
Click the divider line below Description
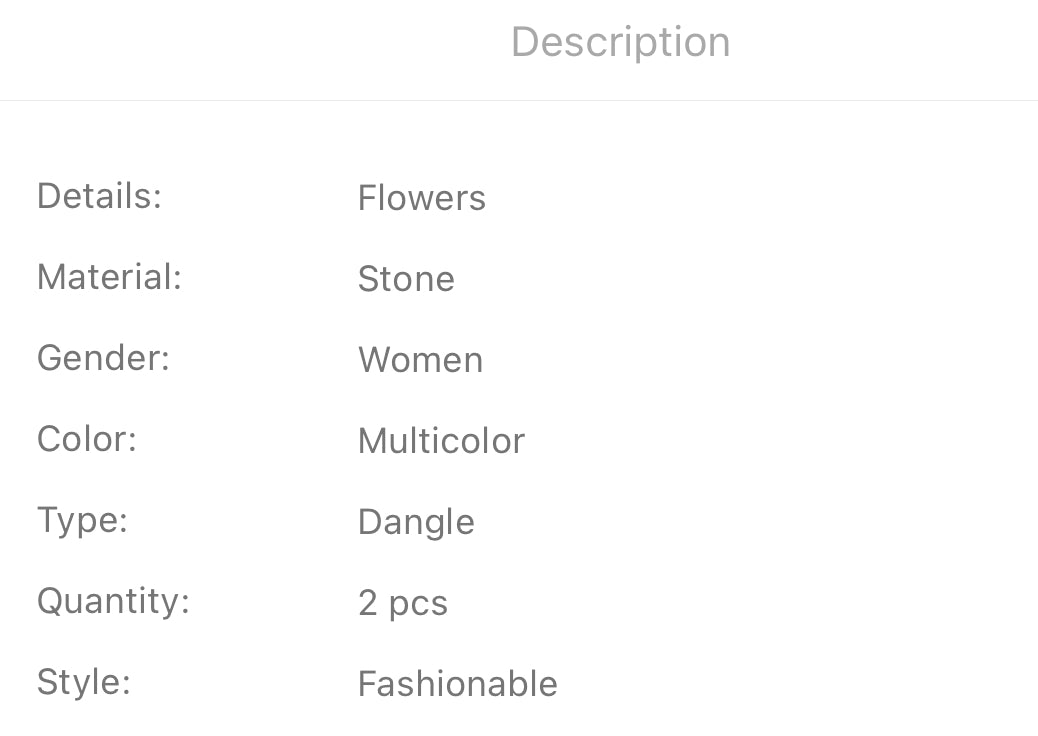point(519,100)
